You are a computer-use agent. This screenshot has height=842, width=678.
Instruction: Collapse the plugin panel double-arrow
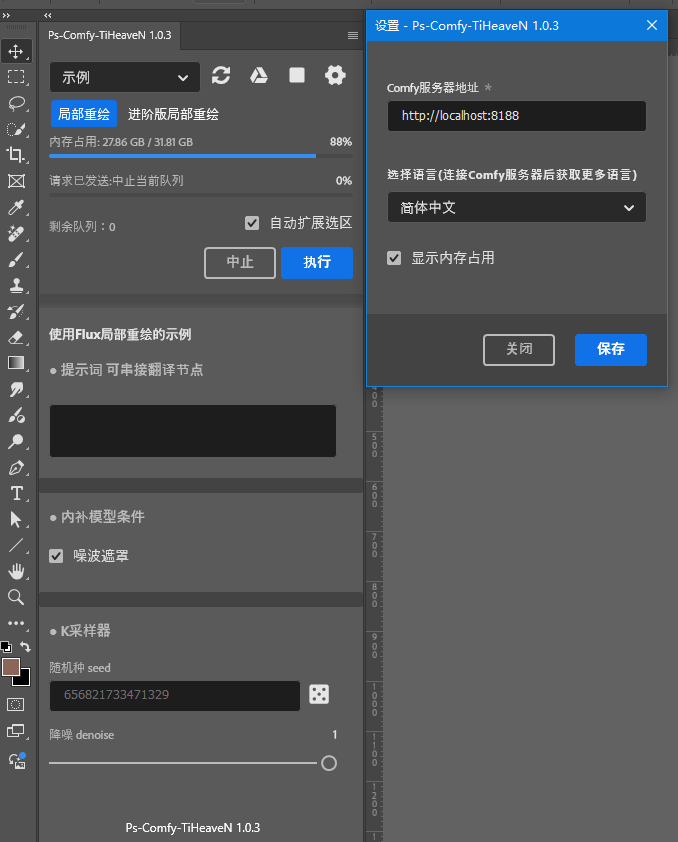pyautogui.click(x=48, y=16)
